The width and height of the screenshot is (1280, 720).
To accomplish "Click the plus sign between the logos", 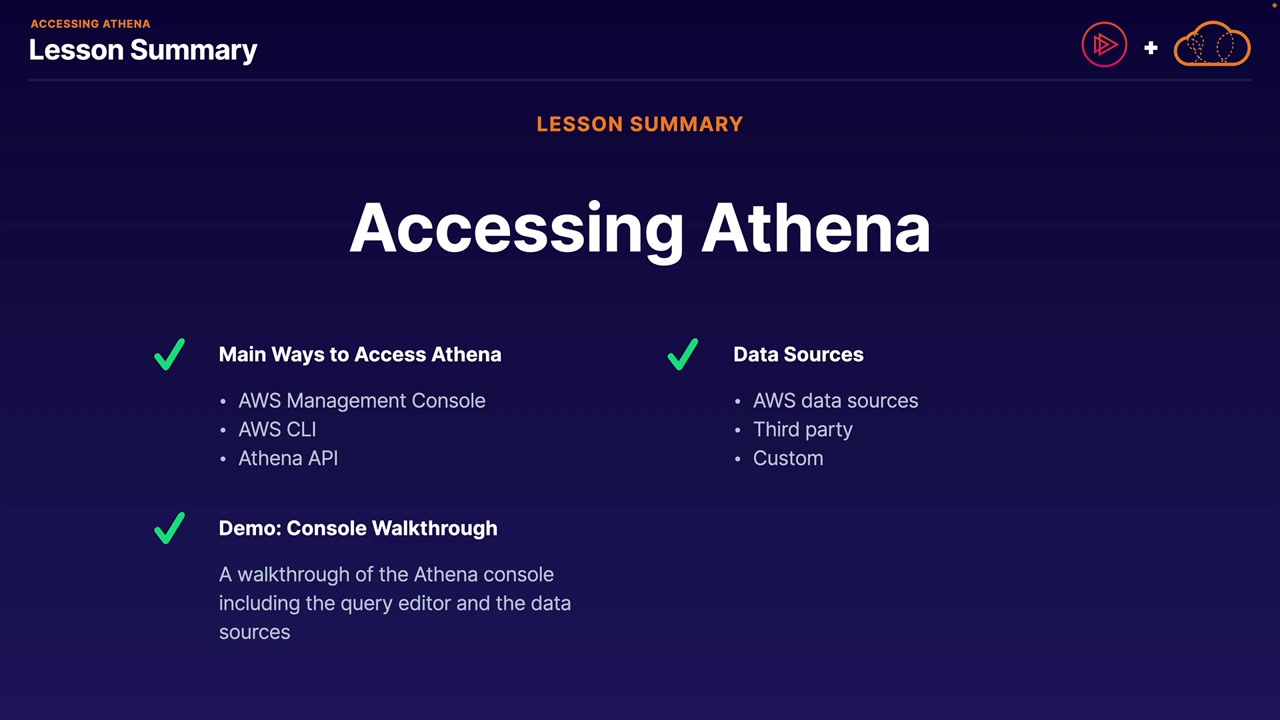I will click(1151, 47).
